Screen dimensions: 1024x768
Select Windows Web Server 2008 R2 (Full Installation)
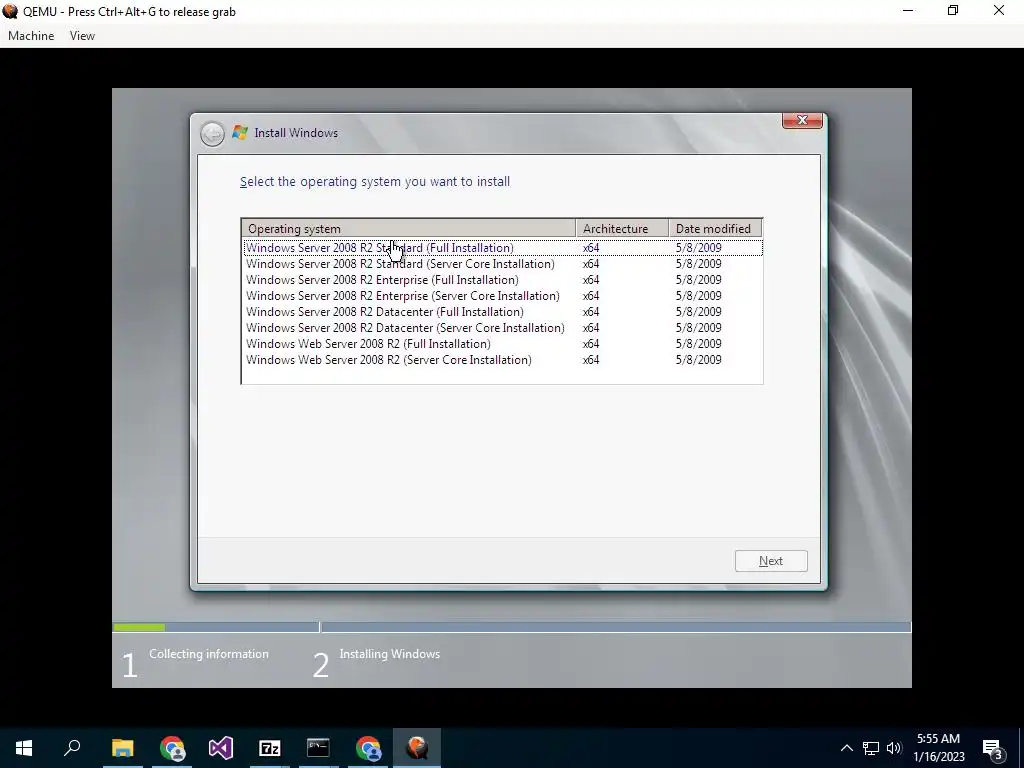(503, 344)
